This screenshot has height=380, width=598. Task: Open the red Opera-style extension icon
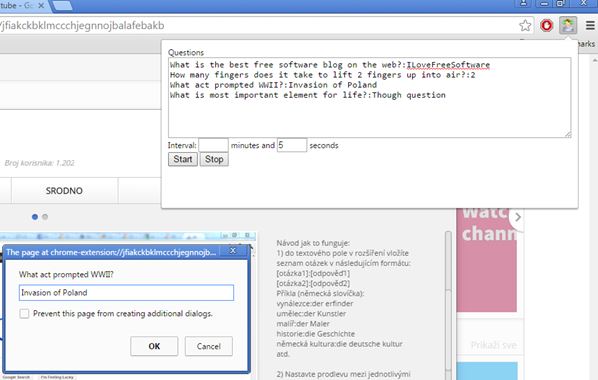point(547,26)
